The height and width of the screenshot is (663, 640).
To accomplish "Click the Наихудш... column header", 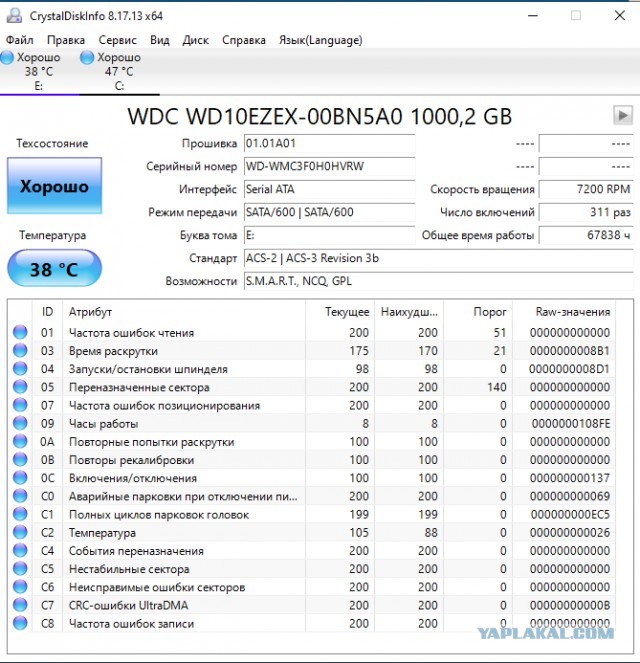I will pyautogui.click(x=409, y=312).
